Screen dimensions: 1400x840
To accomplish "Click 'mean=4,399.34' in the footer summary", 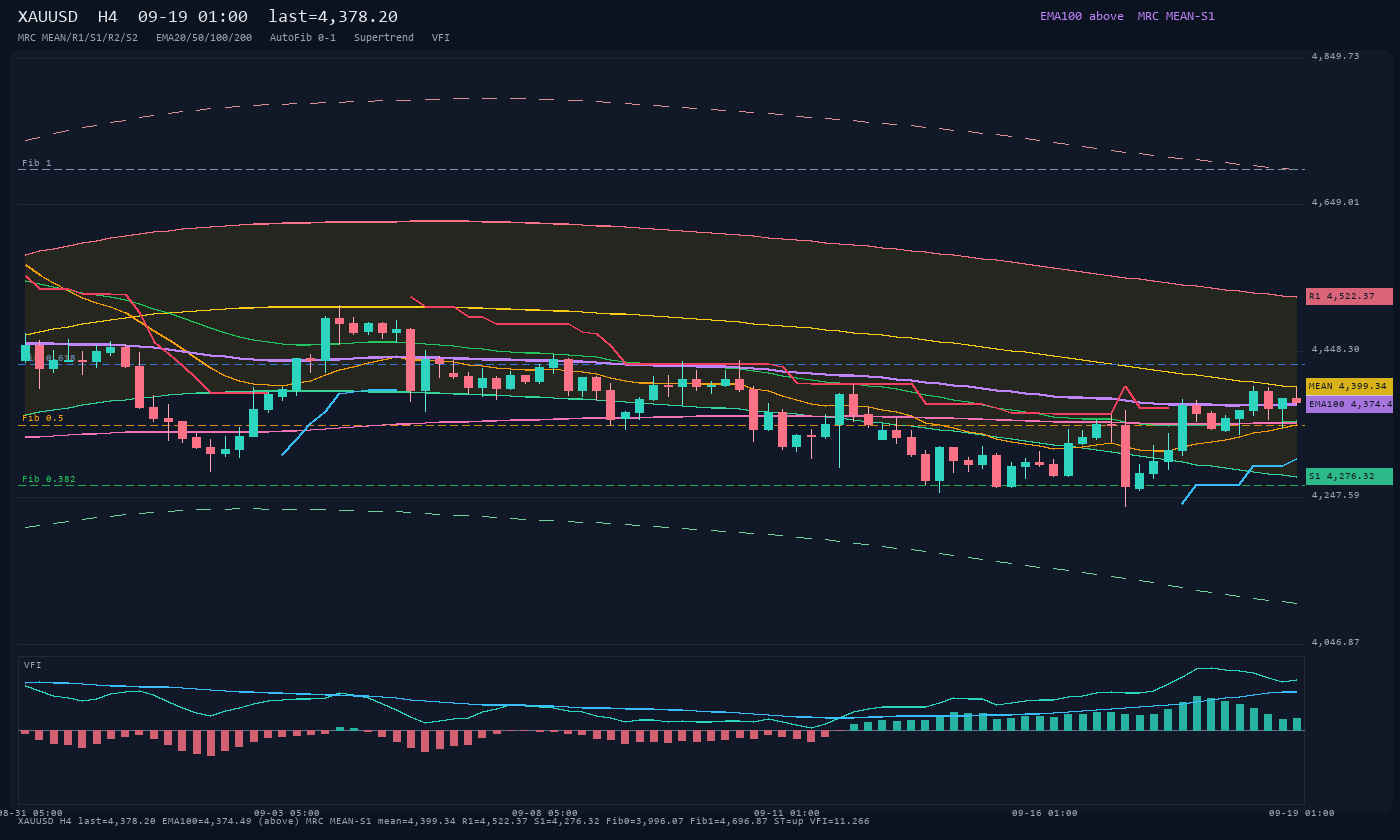I will pos(417,821).
